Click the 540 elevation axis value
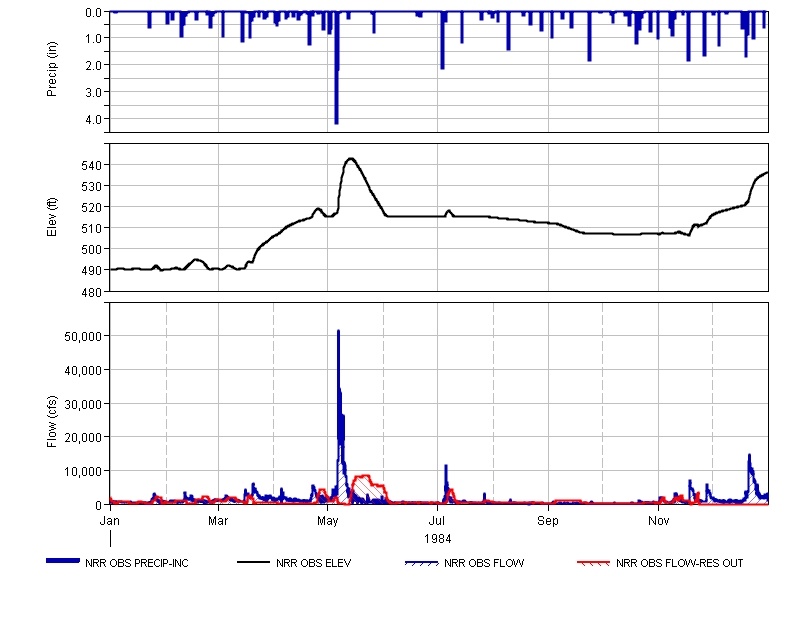 (x=92, y=165)
